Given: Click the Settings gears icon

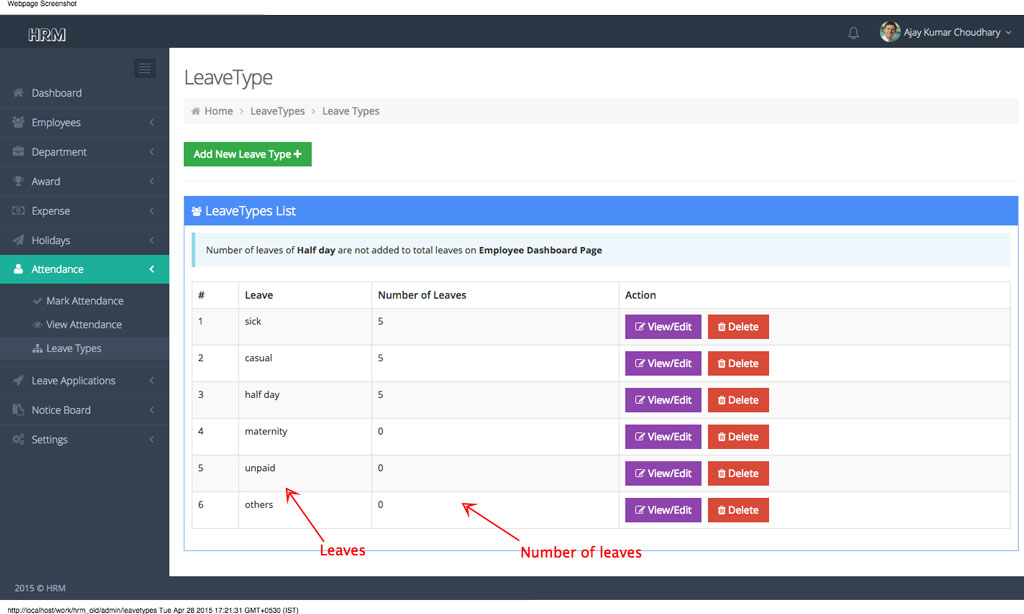Looking at the screenshot, I should click(18, 440).
